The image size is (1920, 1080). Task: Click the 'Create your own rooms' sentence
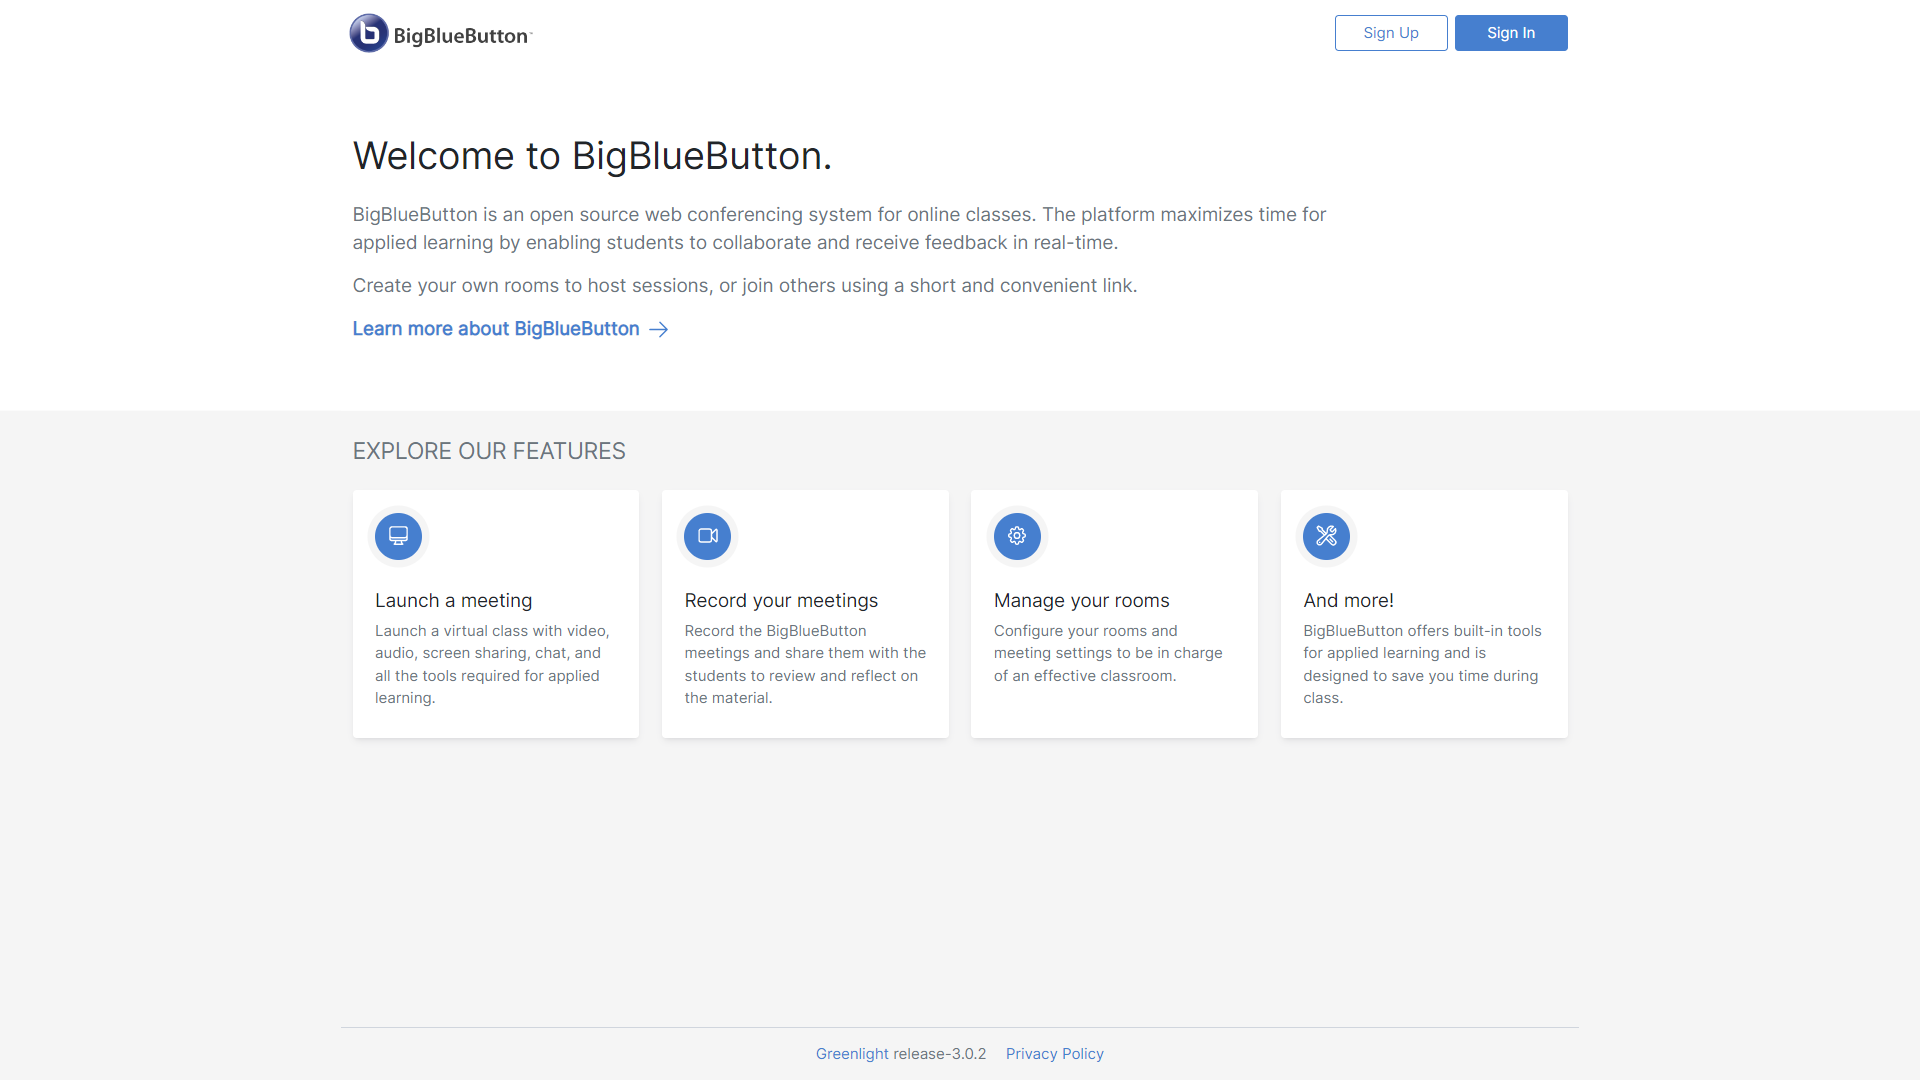coord(745,286)
